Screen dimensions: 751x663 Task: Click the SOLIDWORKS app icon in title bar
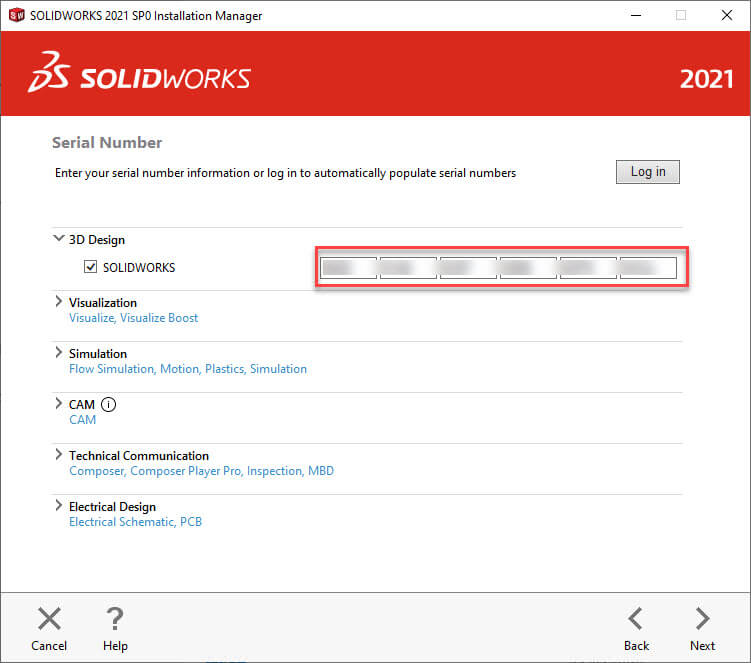pyautogui.click(x=16, y=15)
